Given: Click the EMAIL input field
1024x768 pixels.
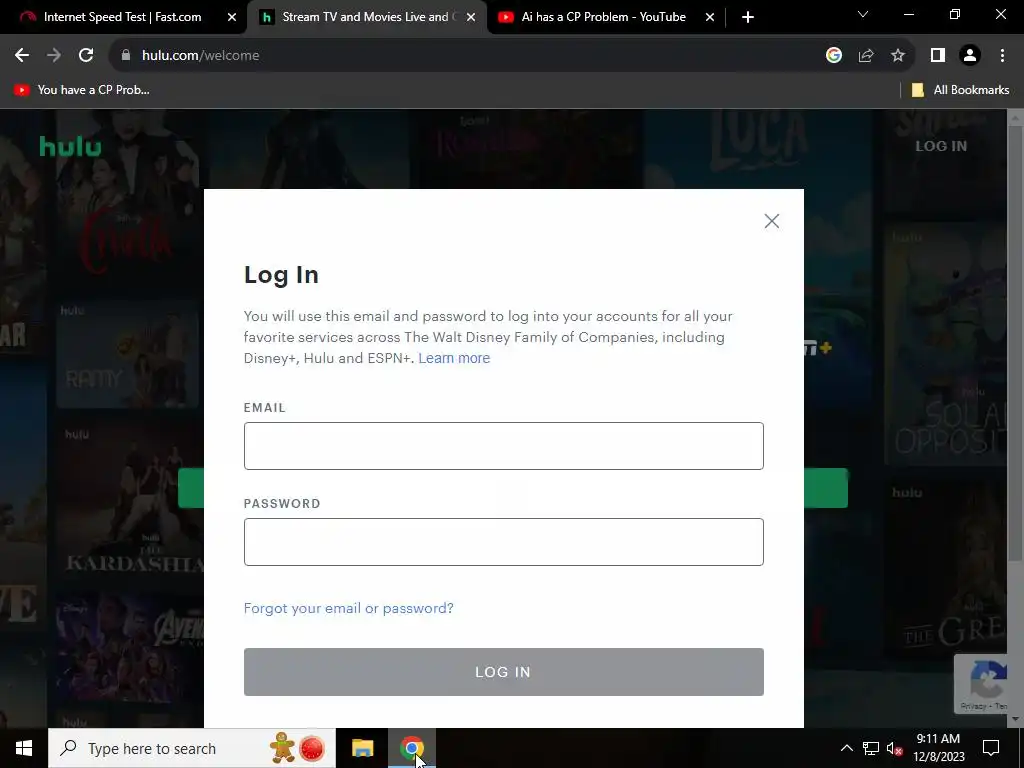Looking at the screenshot, I should tap(504, 446).
